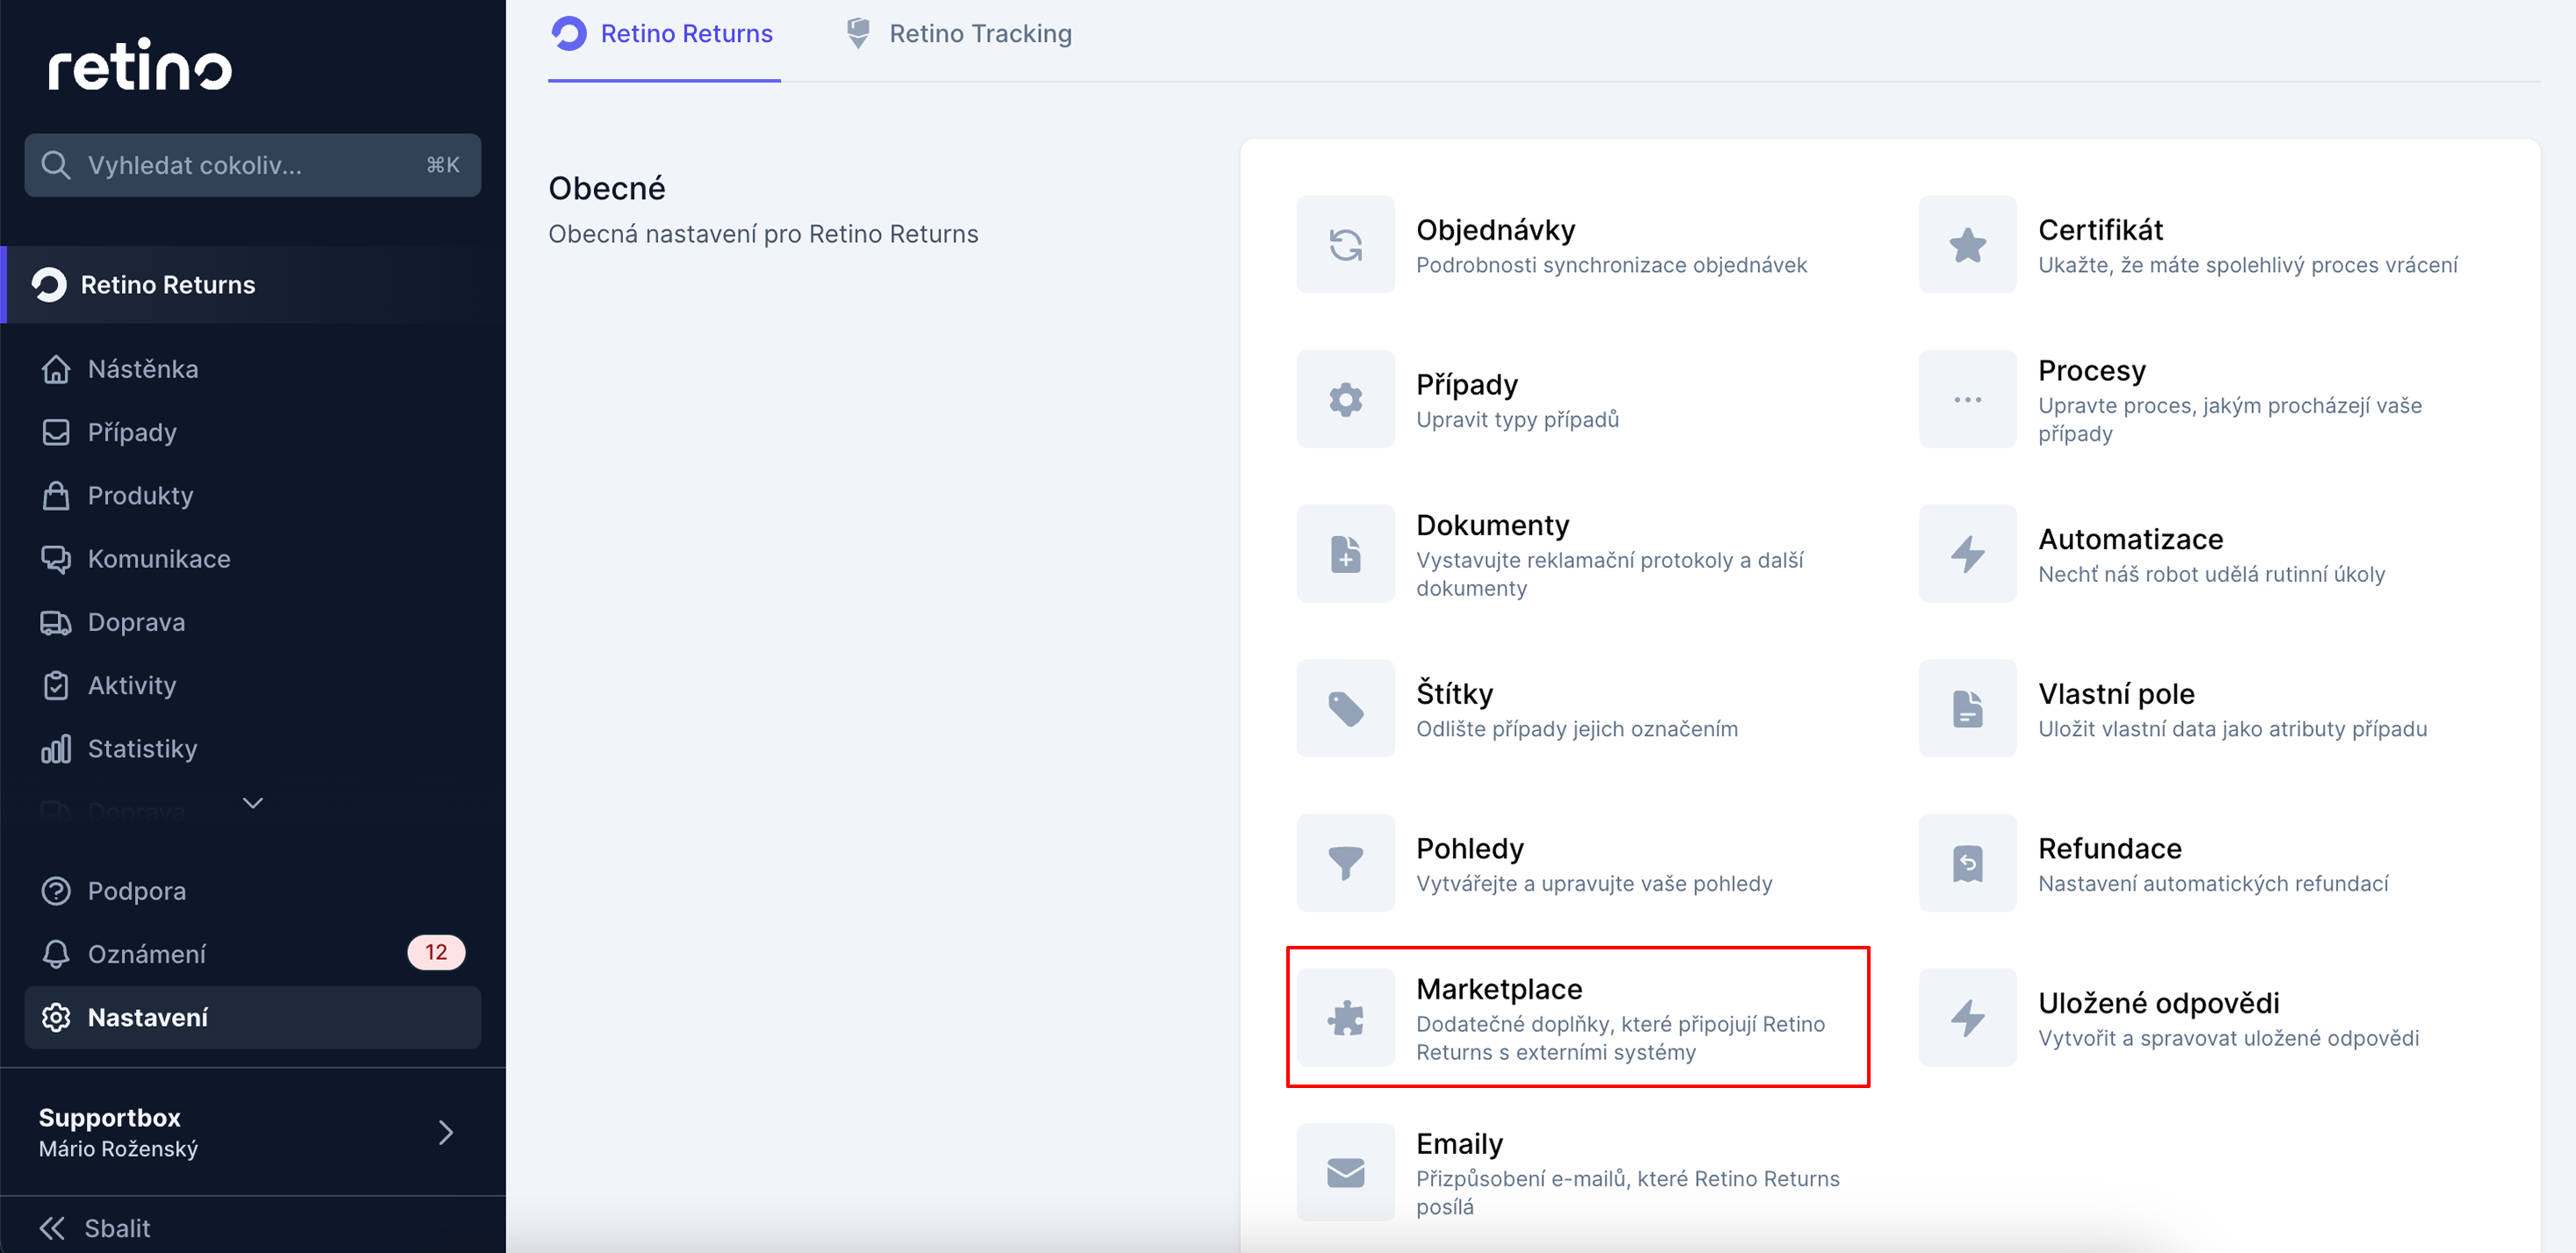Open Podpora in the sidebar

(x=253, y=891)
